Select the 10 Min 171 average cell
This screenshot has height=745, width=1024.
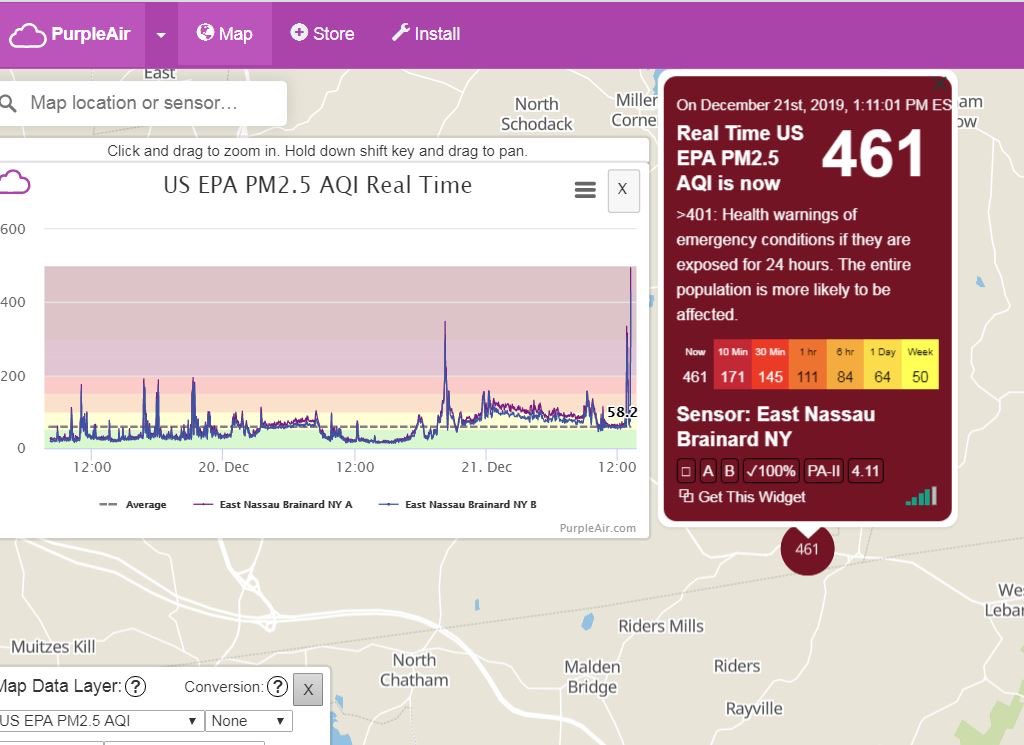click(733, 365)
